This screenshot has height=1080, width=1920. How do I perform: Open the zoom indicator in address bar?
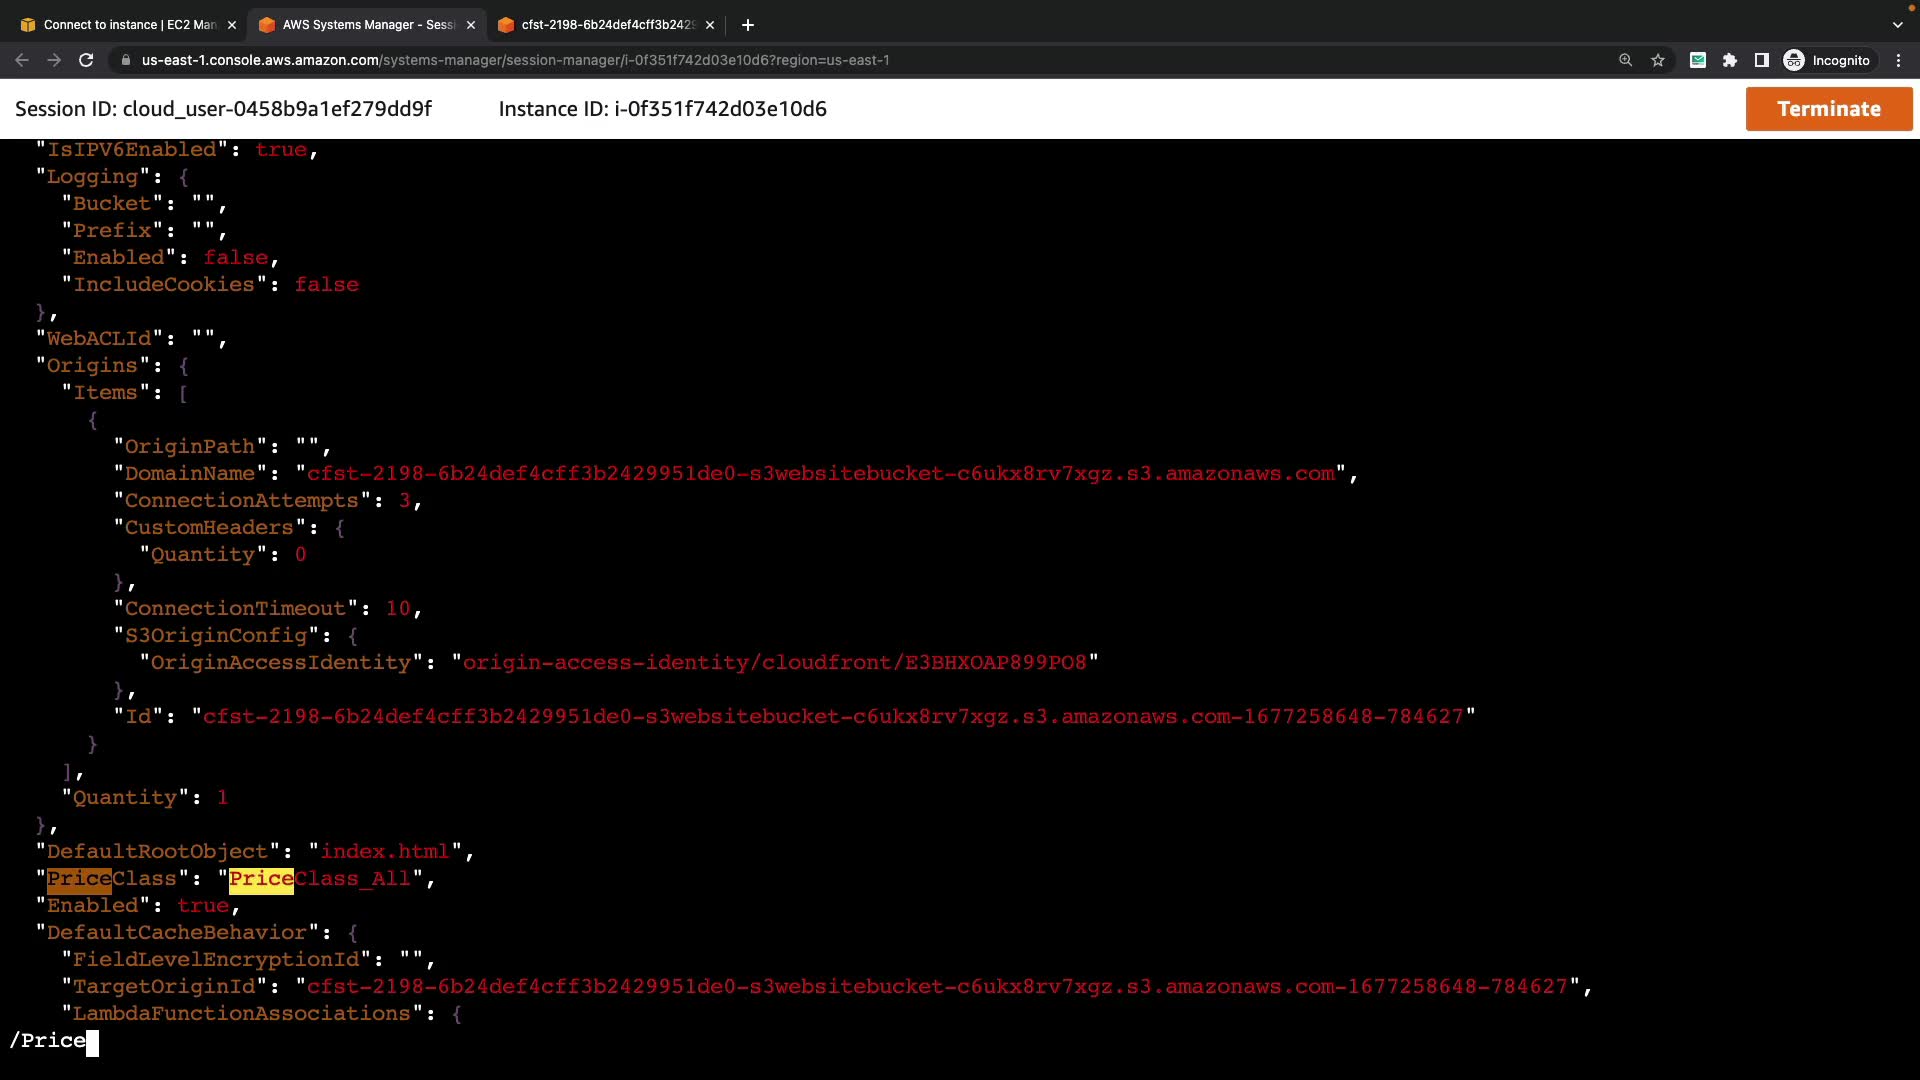(1625, 60)
